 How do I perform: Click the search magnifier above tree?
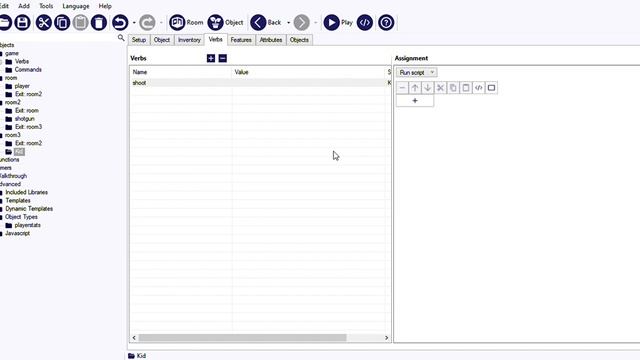(121, 38)
